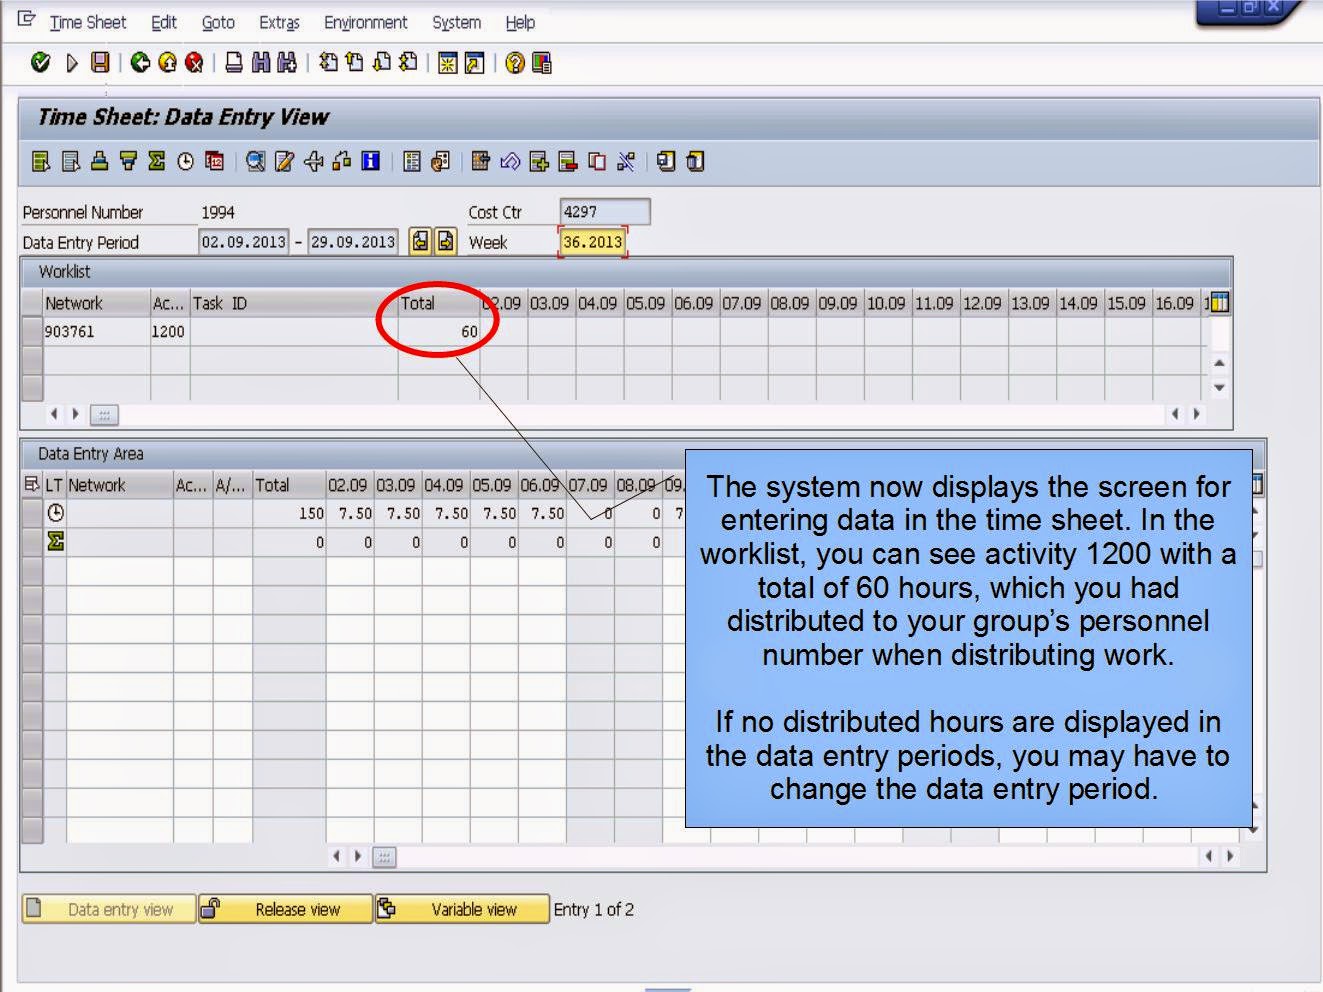Click the Data entry view button

point(109,909)
